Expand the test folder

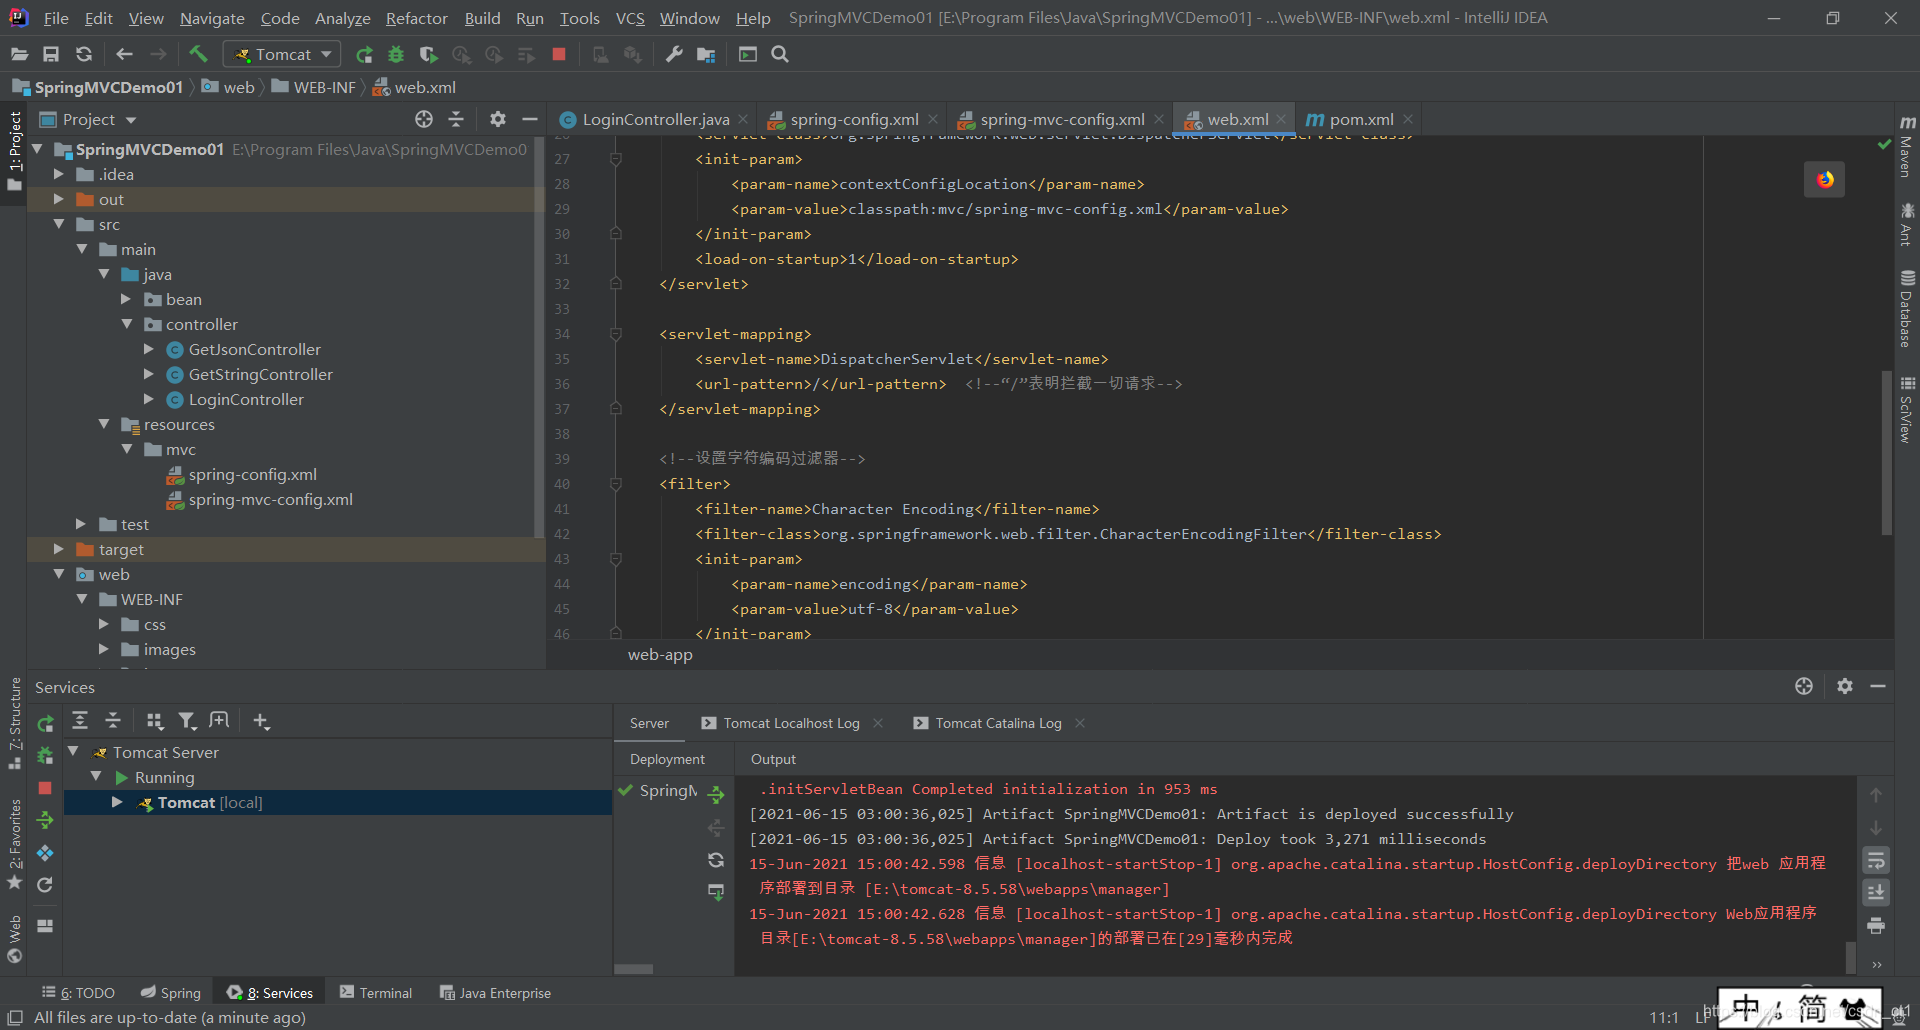[81, 524]
